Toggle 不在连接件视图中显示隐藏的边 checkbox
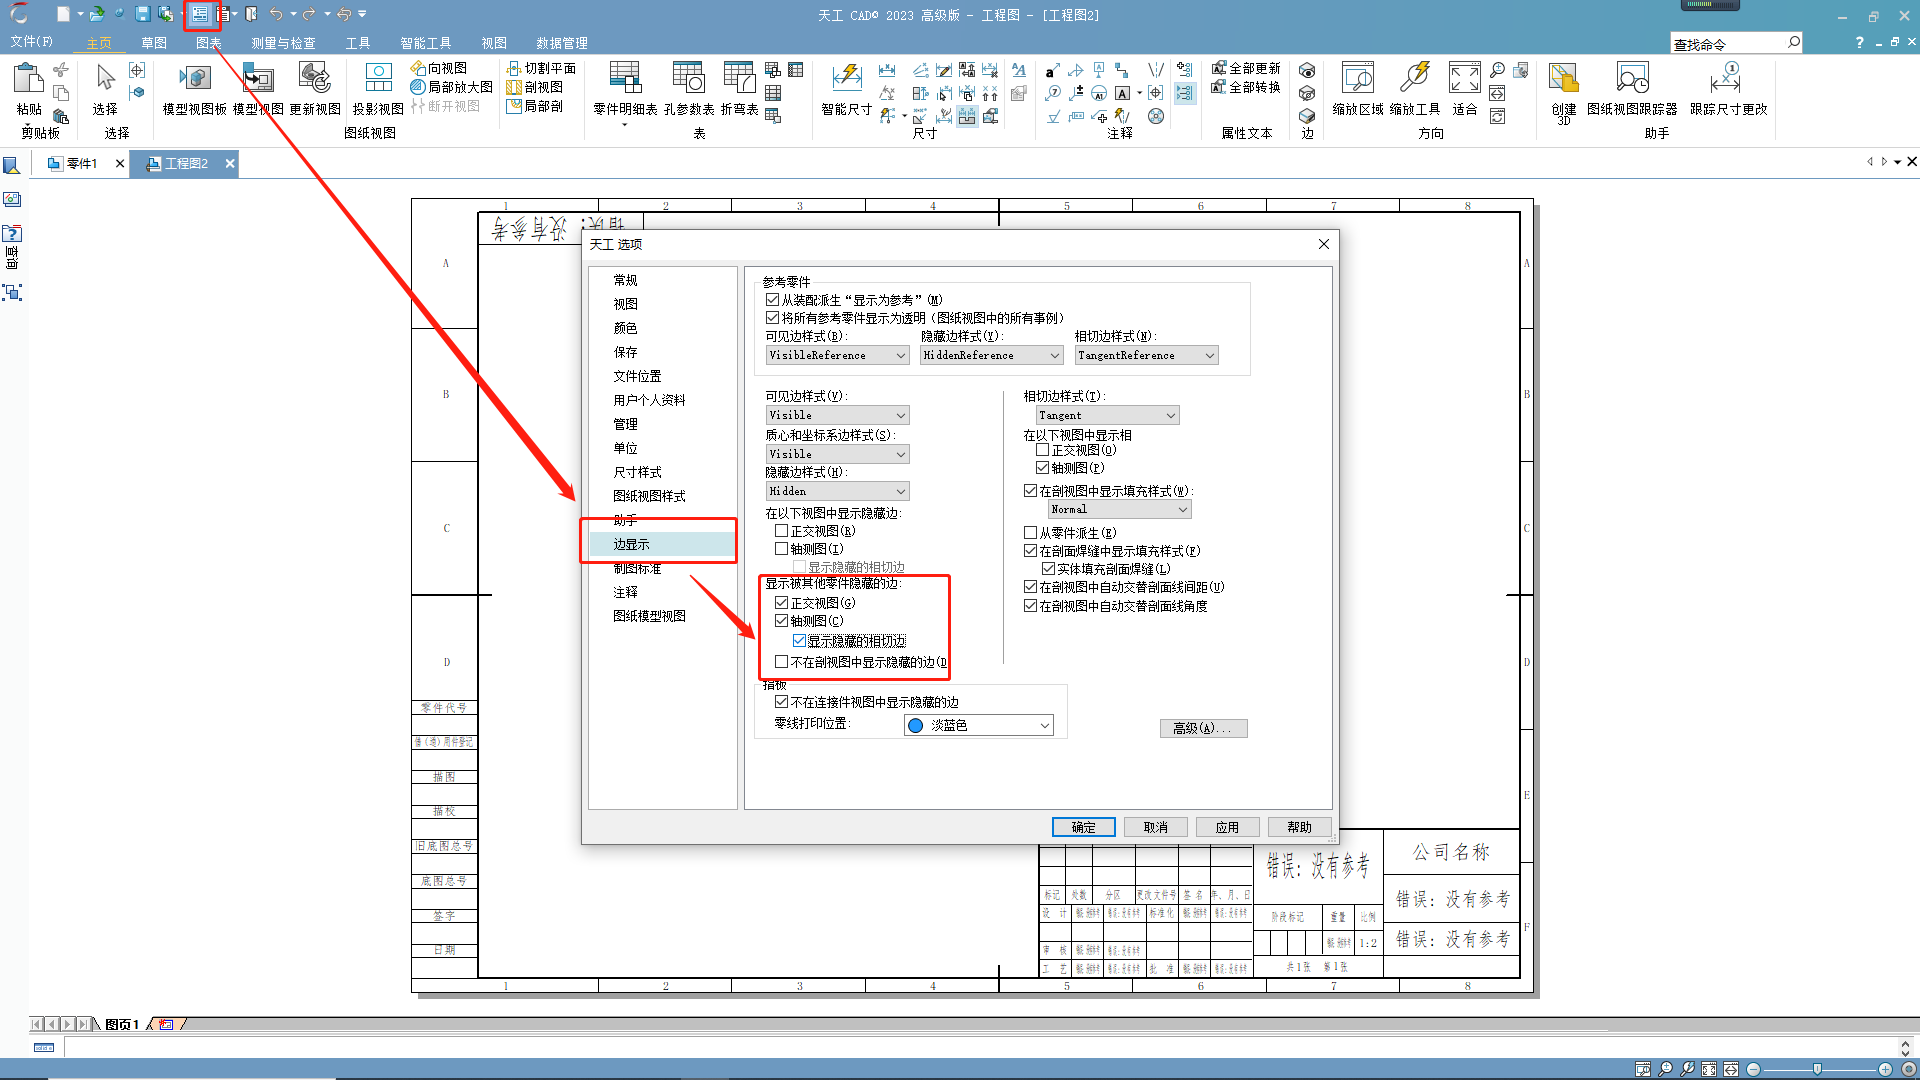The width and height of the screenshot is (1920, 1080). (x=782, y=702)
